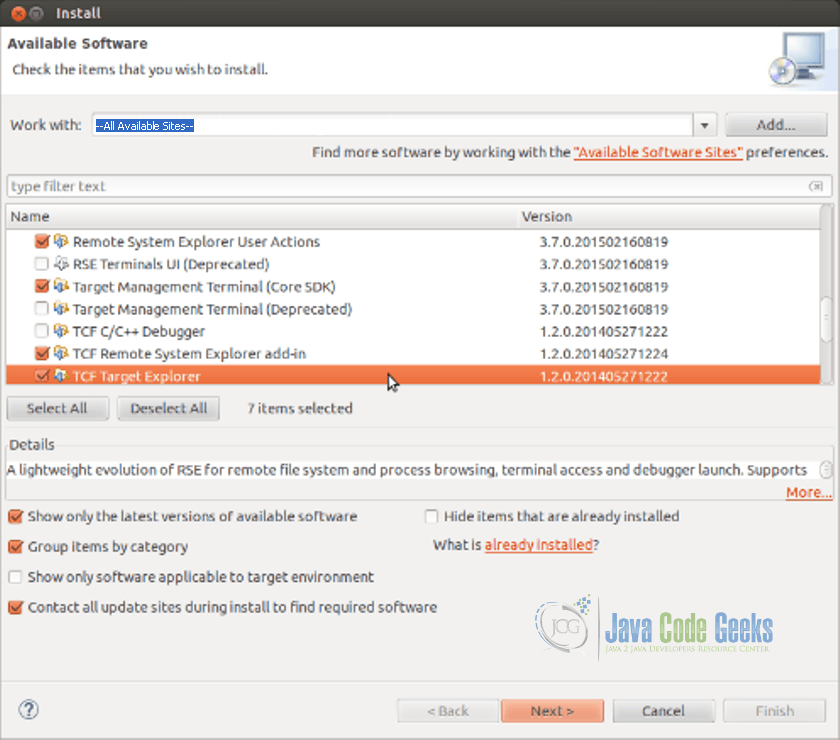This screenshot has width=840, height=740.
Task: Click the Add... button
Action: (776, 125)
